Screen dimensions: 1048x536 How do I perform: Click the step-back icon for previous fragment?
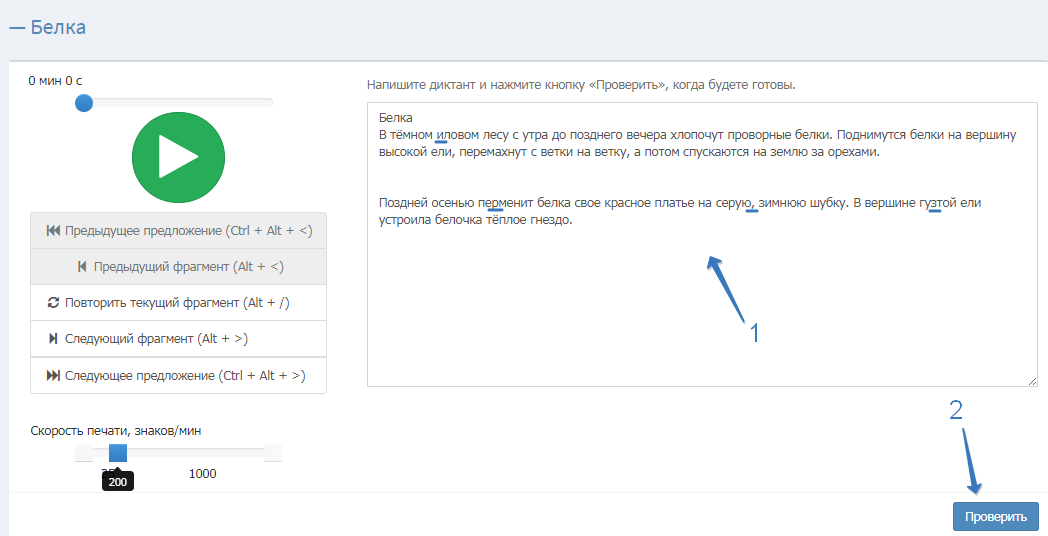click(x=82, y=267)
